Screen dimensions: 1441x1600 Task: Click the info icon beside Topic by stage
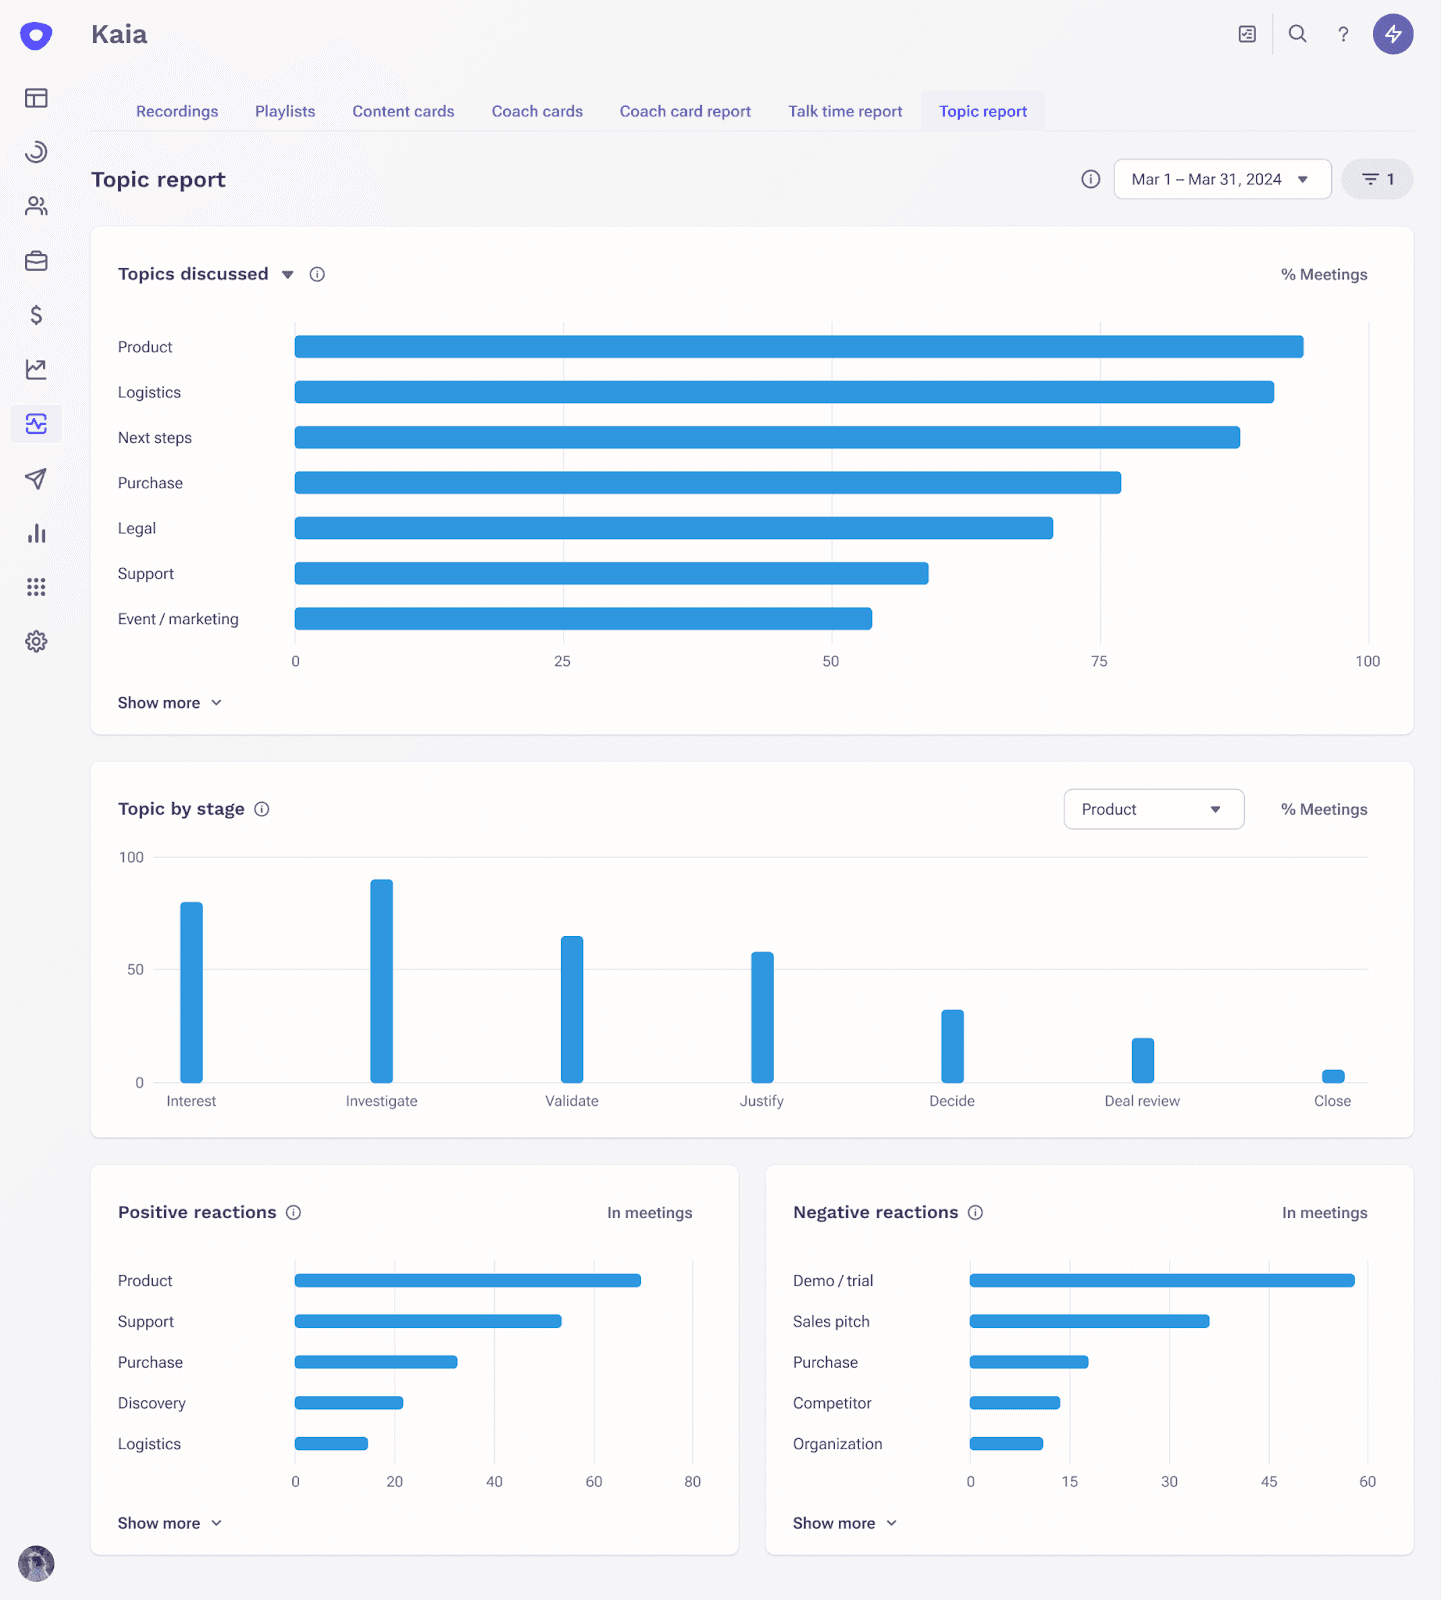[262, 809]
